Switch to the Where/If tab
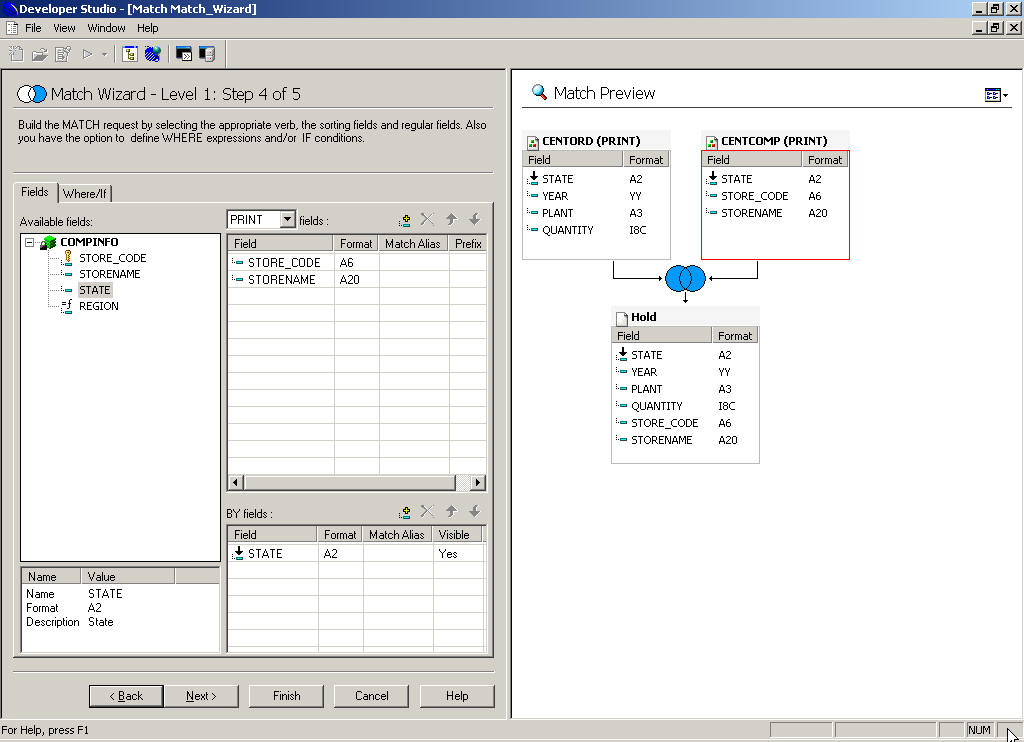This screenshot has height=742, width=1024. (x=85, y=193)
